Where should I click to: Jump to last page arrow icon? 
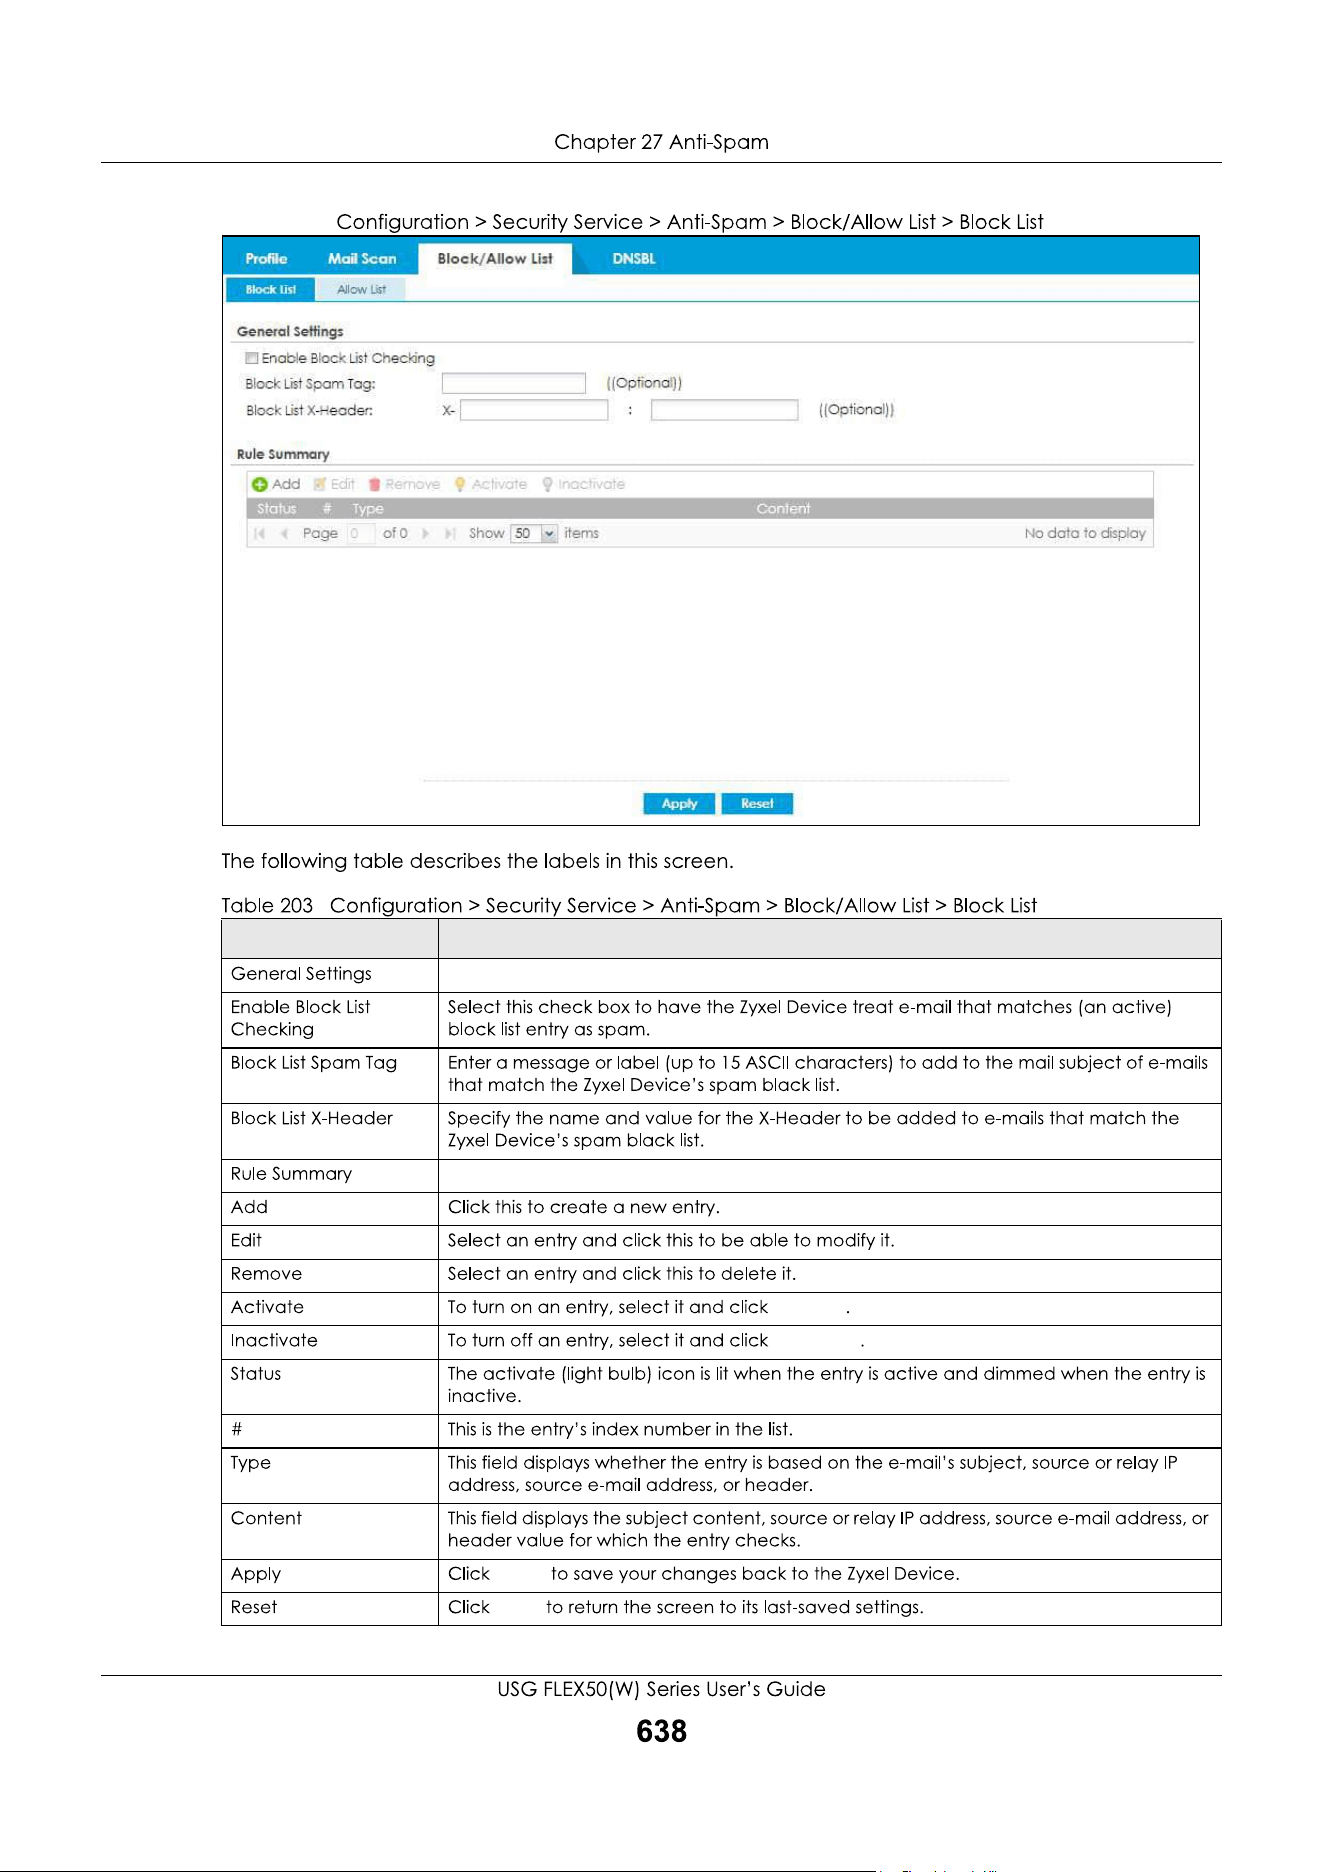(x=450, y=534)
